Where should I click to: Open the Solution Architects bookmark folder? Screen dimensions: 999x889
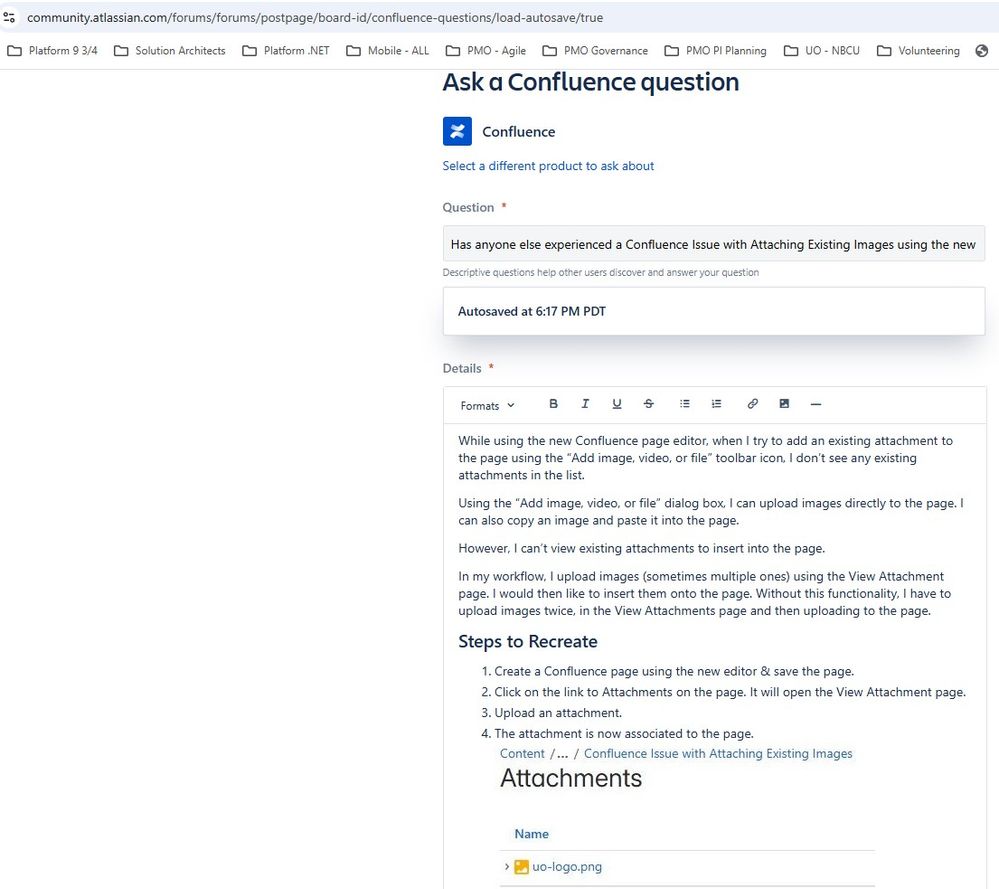pos(169,51)
